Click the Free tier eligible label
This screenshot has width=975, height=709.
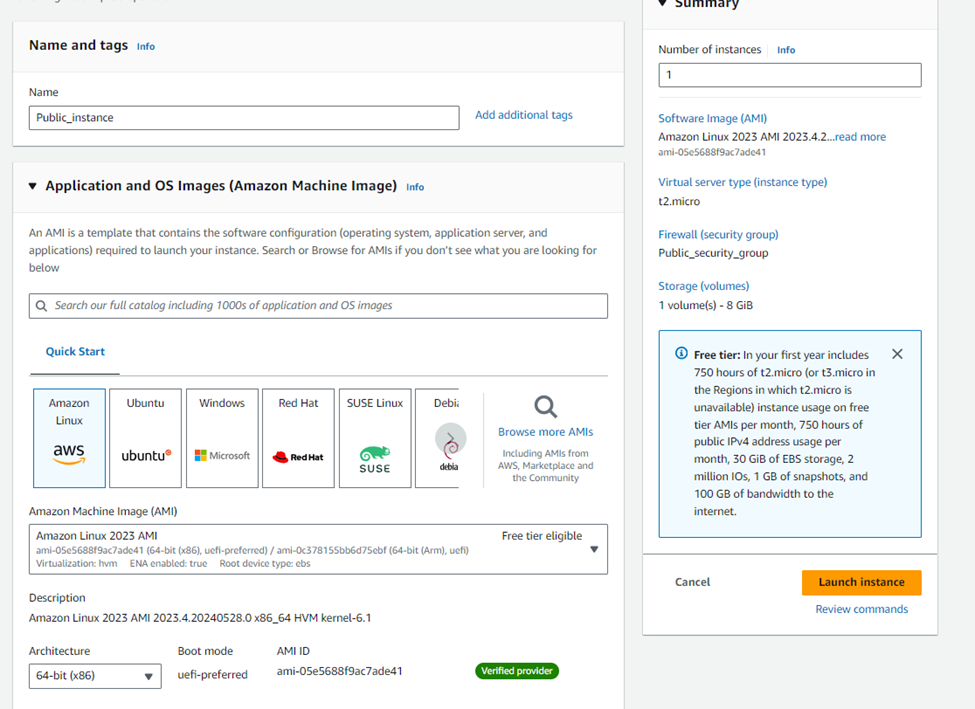(542, 536)
